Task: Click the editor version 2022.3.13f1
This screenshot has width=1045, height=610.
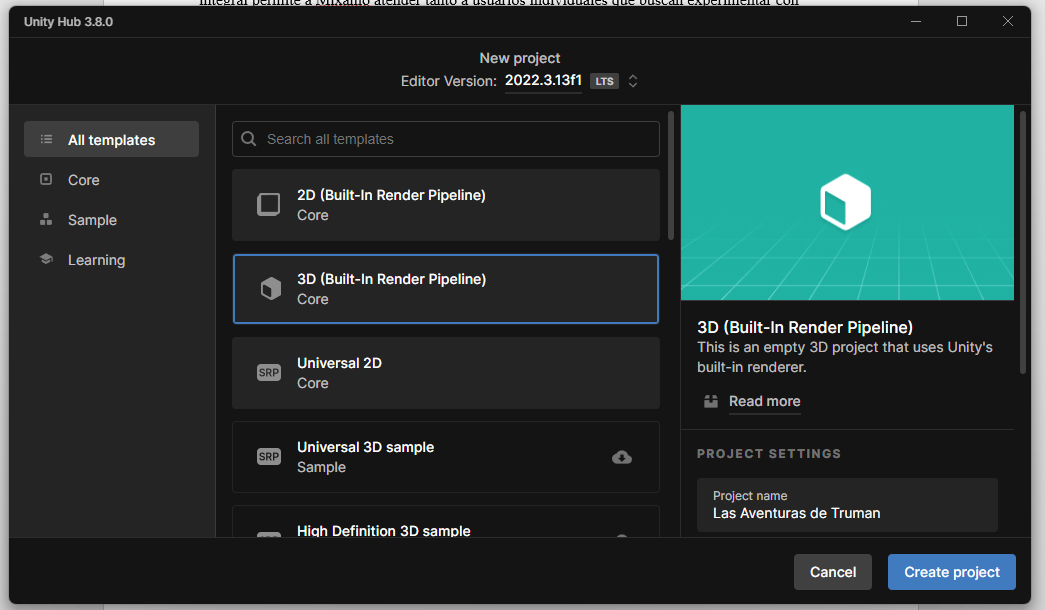Action: (543, 80)
